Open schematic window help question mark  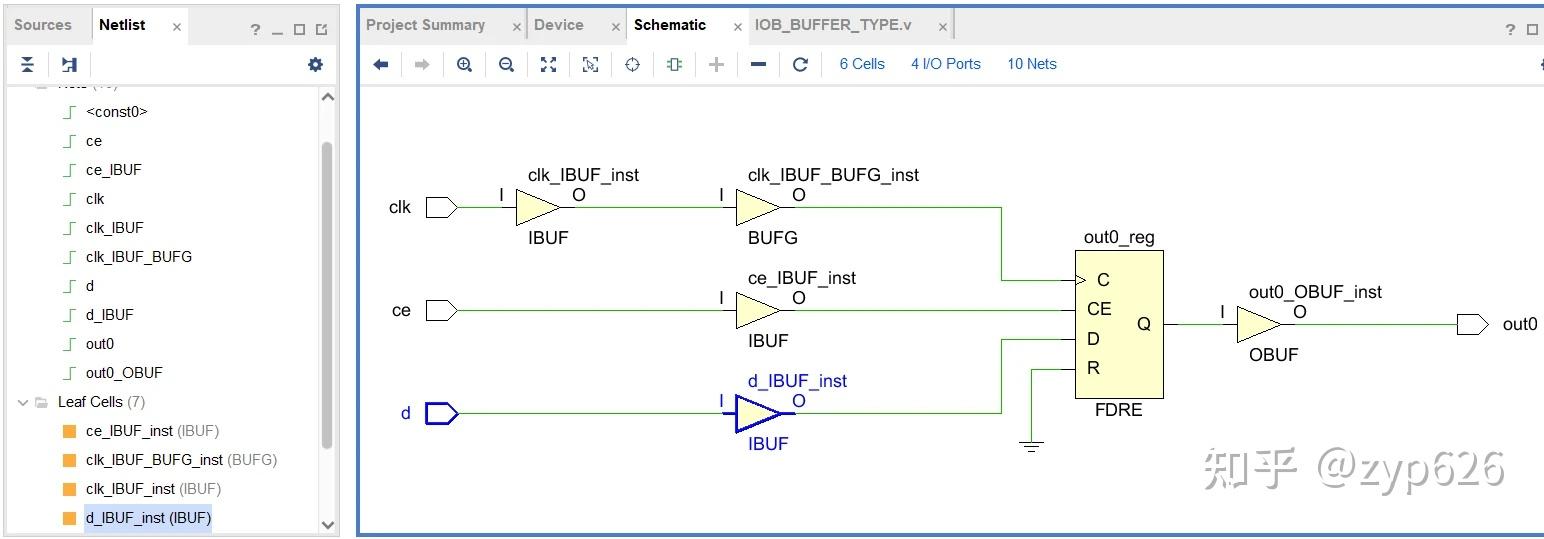[1510, 30]
